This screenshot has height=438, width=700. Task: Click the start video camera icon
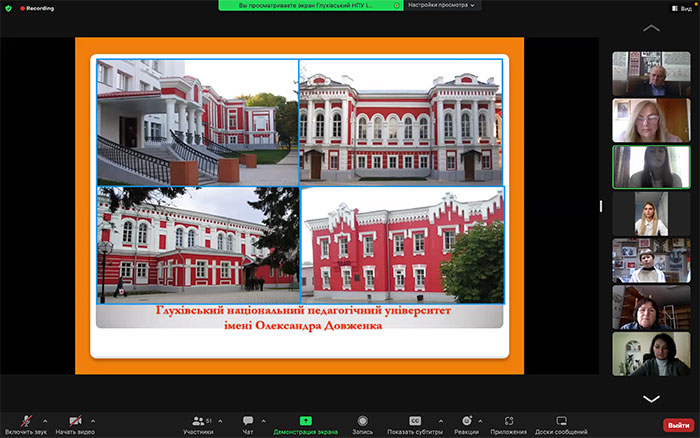coord(75,421)
